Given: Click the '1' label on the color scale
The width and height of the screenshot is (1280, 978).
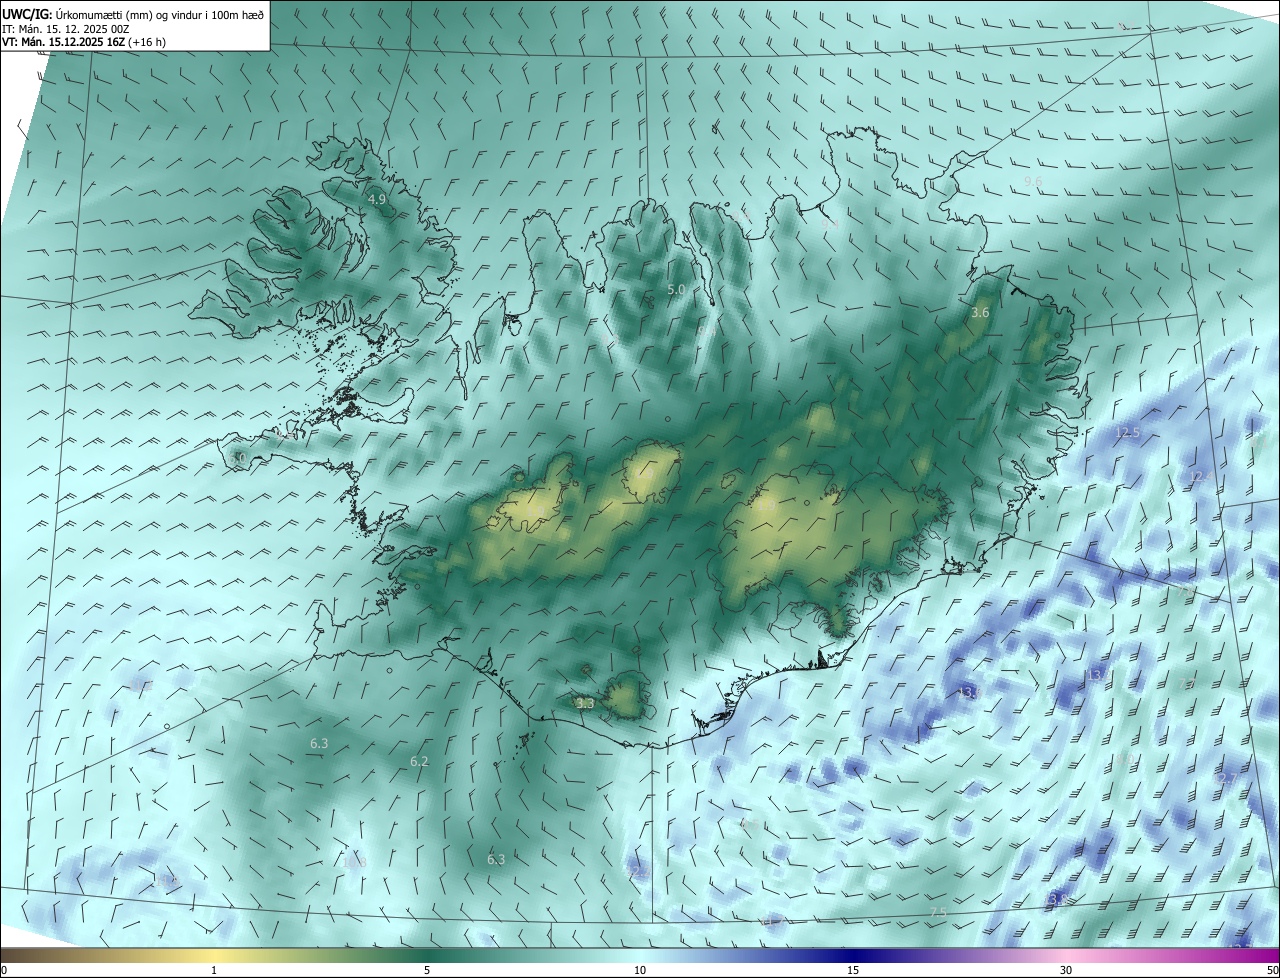Looking at the screenshot, I should click(214, 970).
